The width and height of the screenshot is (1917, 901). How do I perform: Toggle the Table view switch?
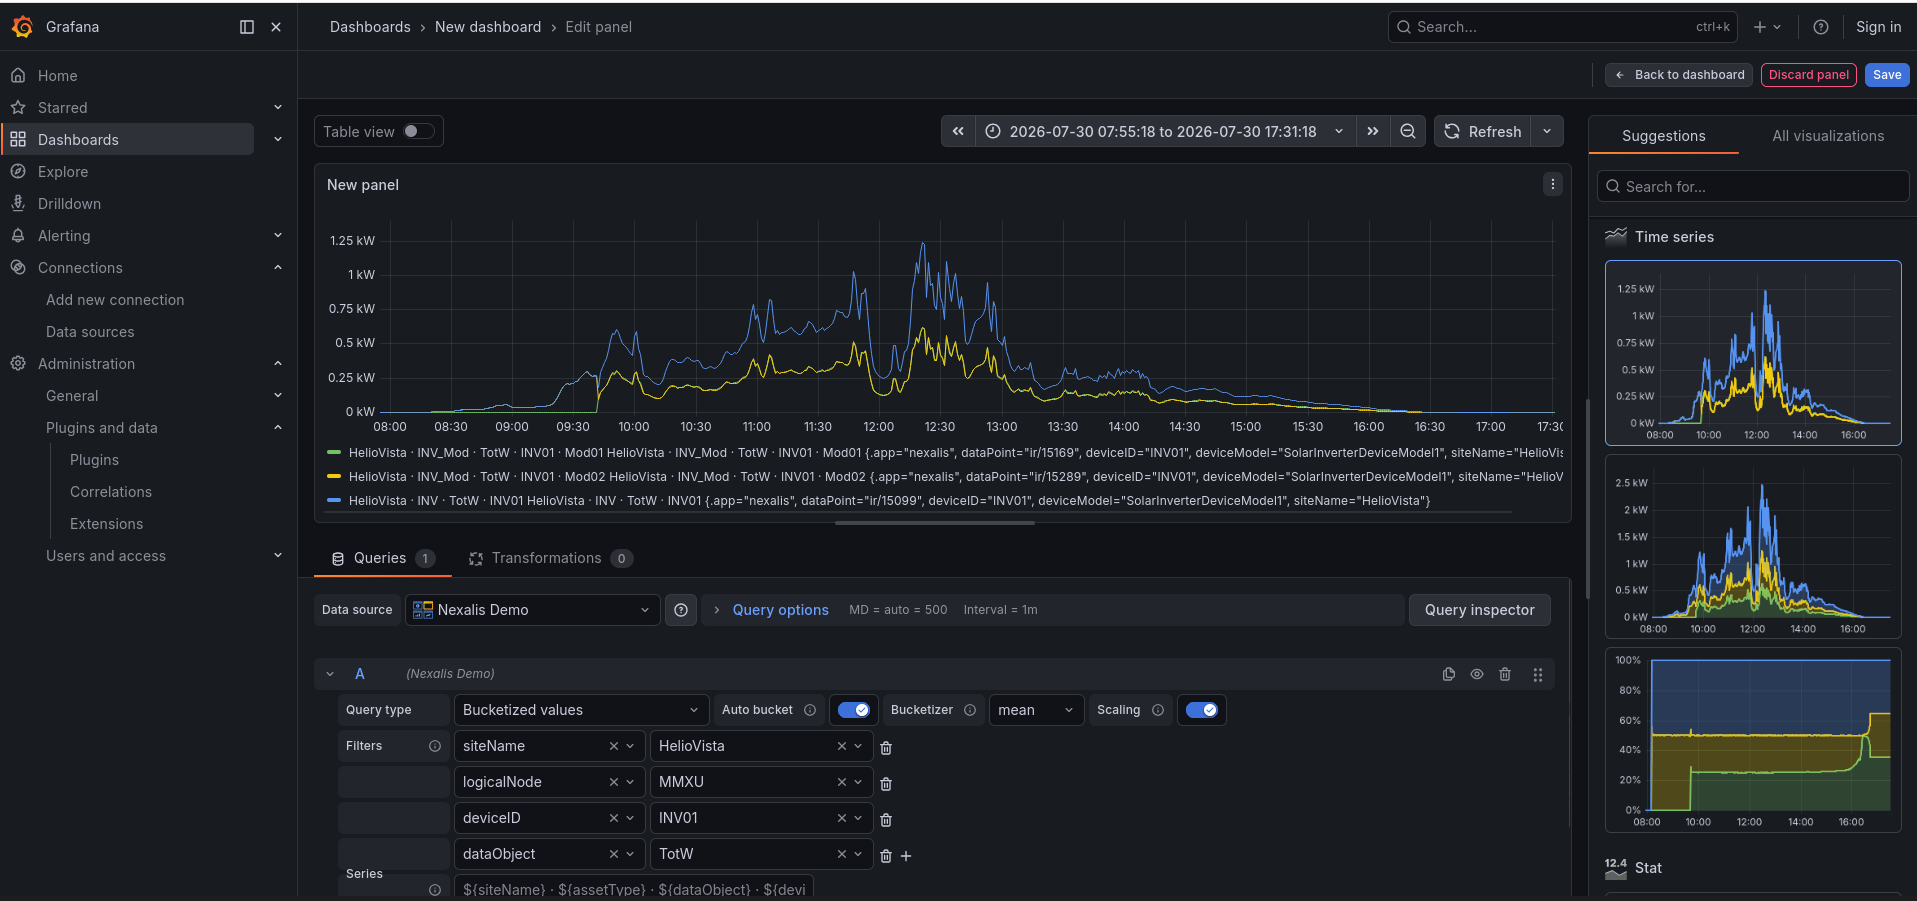pos(419,131)
